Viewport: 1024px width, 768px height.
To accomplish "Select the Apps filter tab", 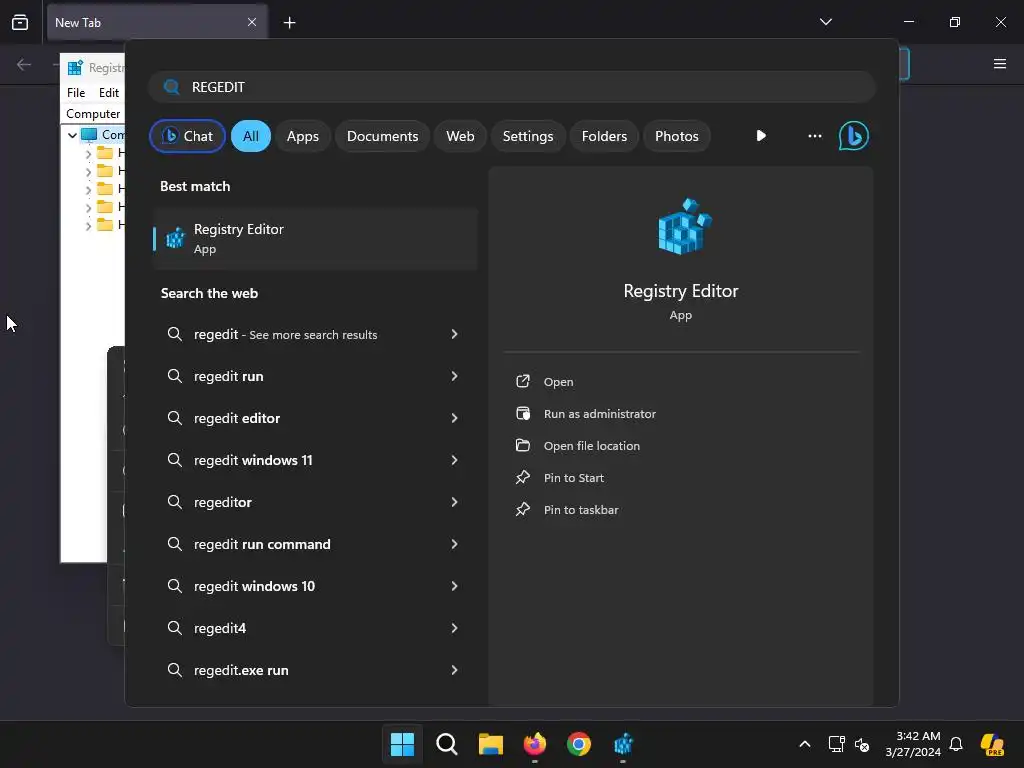I will coord(302,136).
